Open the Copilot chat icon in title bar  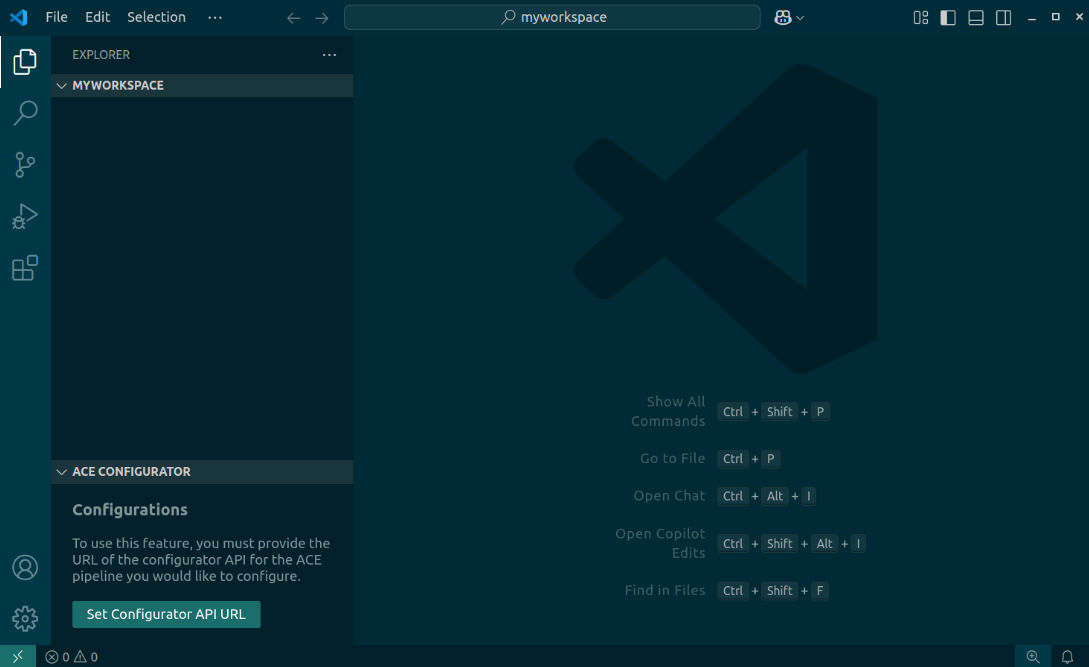(783, 18)
